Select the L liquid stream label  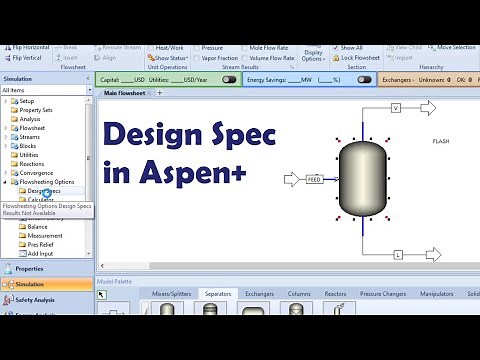398,255
